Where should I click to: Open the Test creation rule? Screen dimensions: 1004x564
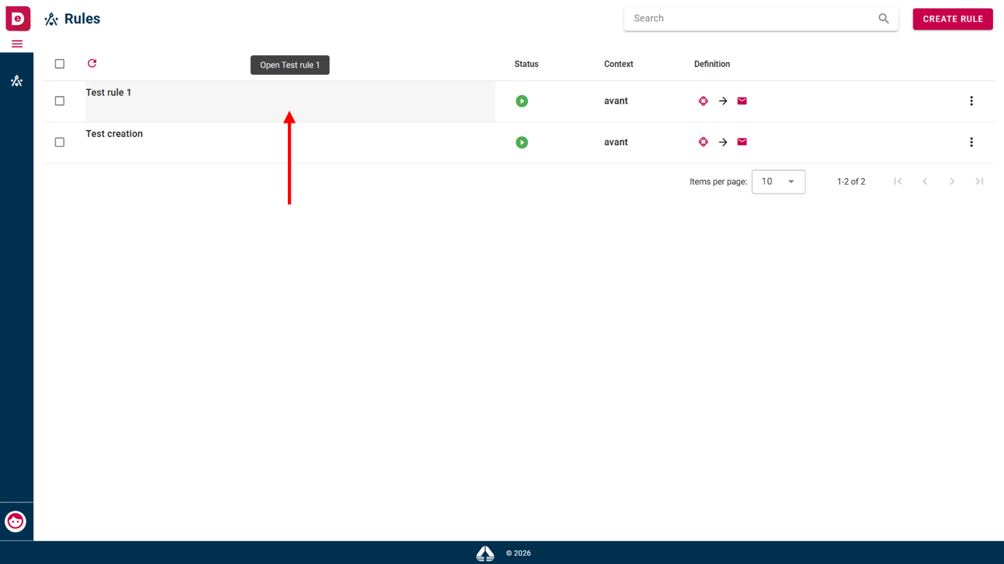[x=114, y=134]
